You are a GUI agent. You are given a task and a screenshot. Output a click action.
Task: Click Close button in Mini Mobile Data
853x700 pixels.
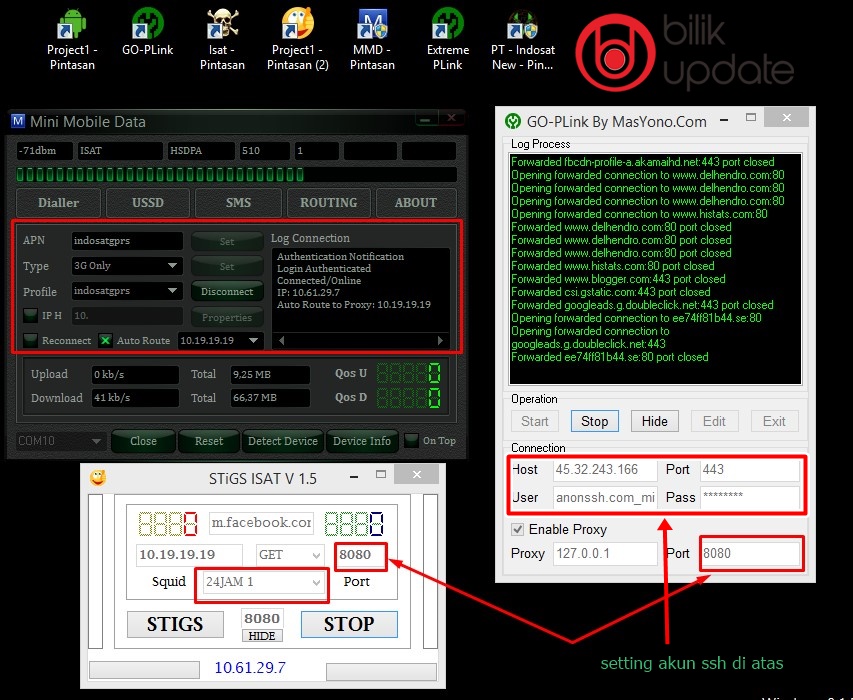click(x=143, y=441)
